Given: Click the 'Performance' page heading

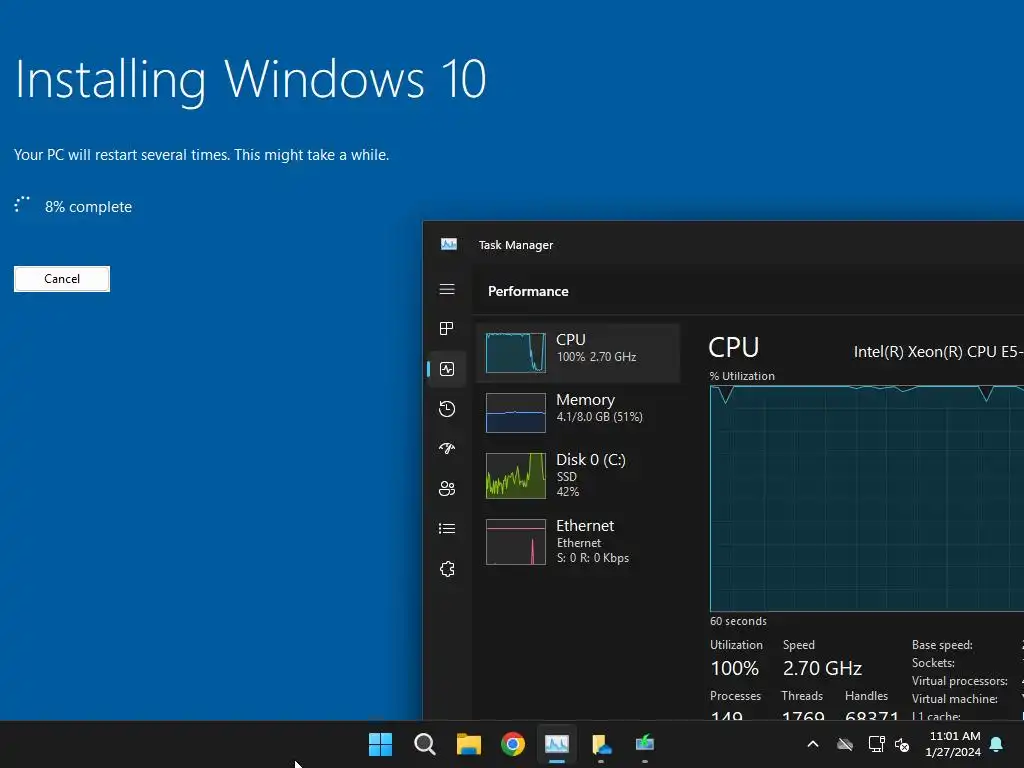Looking at the screenshot, I should point(528,291).
